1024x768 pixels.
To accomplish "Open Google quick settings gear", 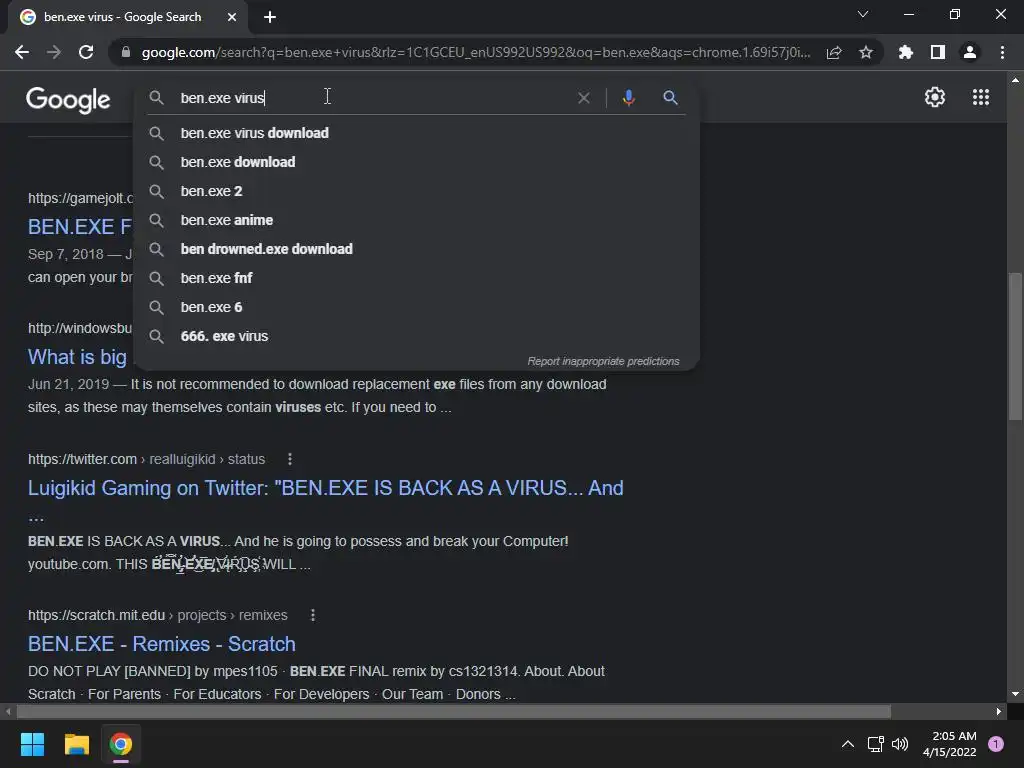I will 935,97.
